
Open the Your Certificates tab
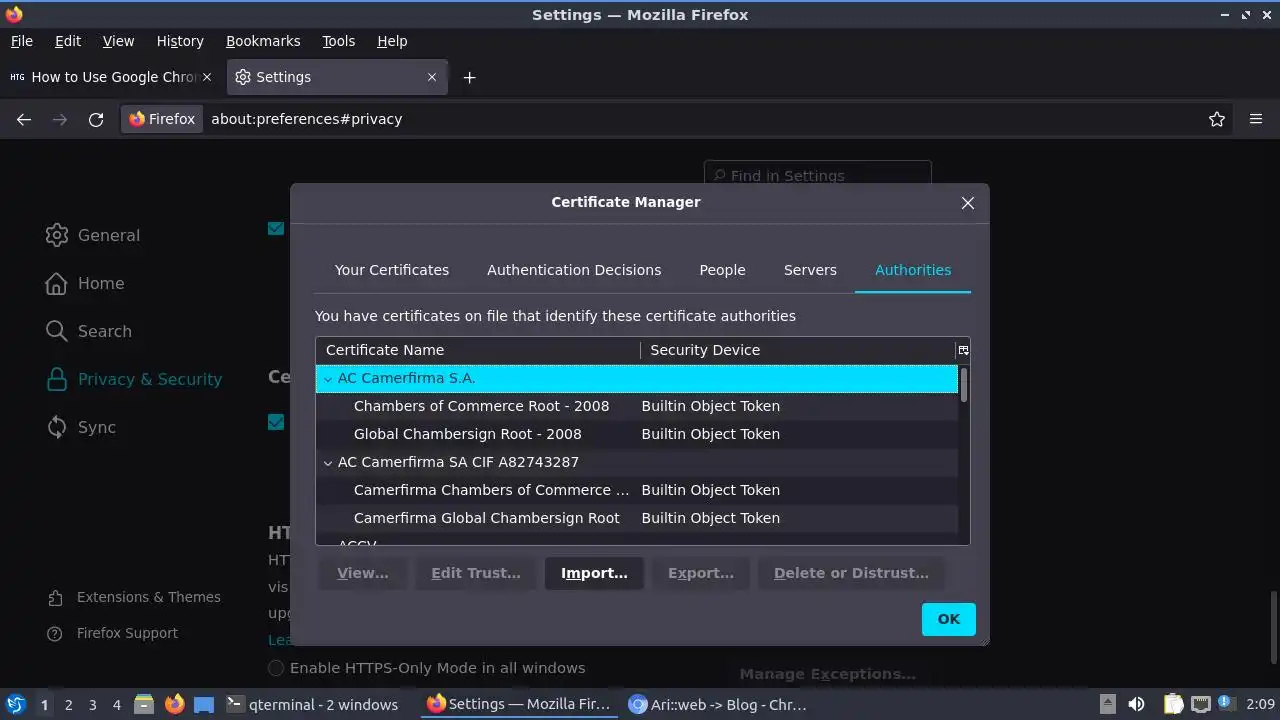point(392,270)
